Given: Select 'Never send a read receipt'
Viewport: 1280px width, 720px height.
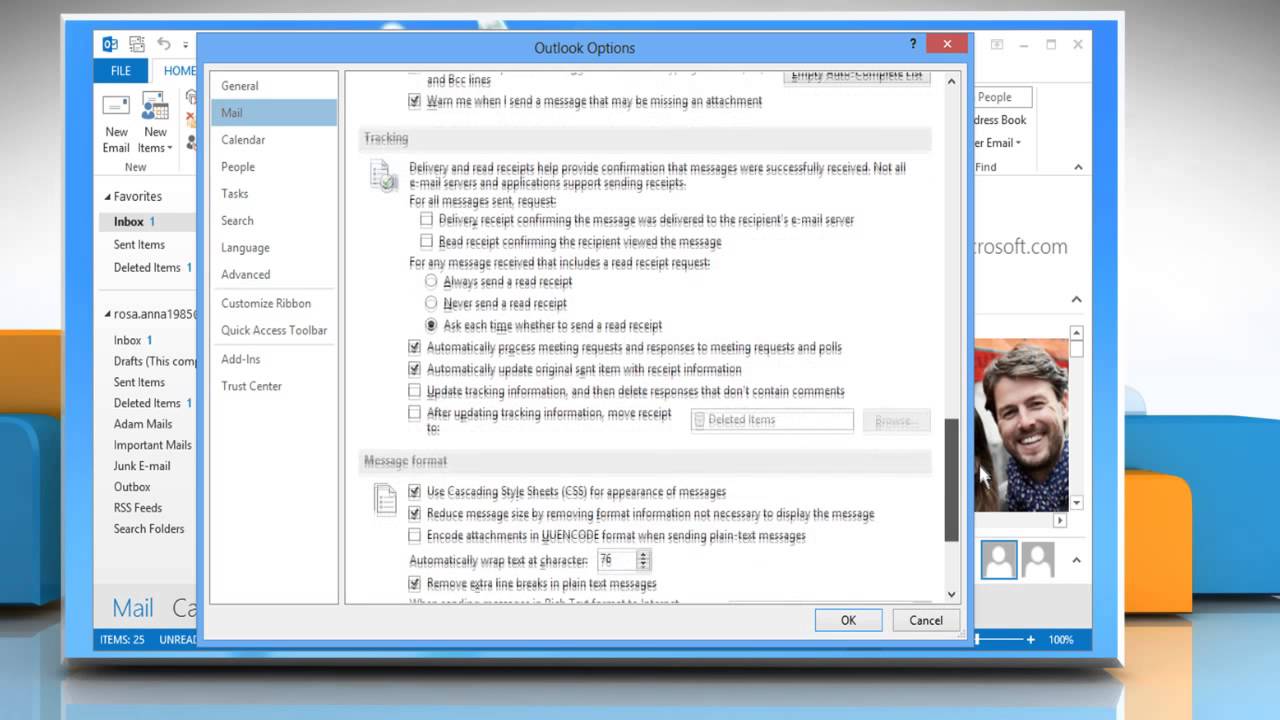Looking at the screenshot, I should click(x=431, y=303).
